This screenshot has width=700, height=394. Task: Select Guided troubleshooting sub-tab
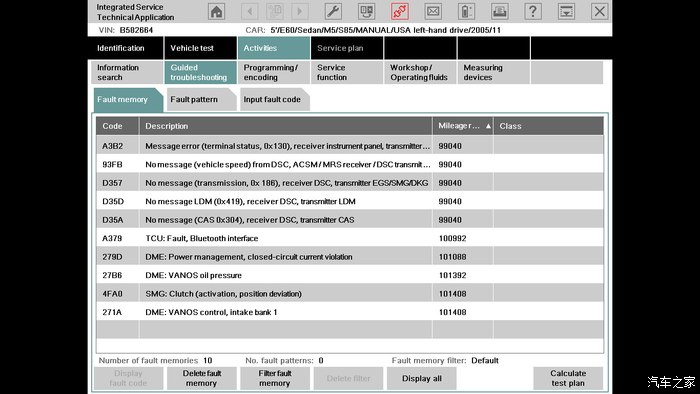[x=200, y=72]
